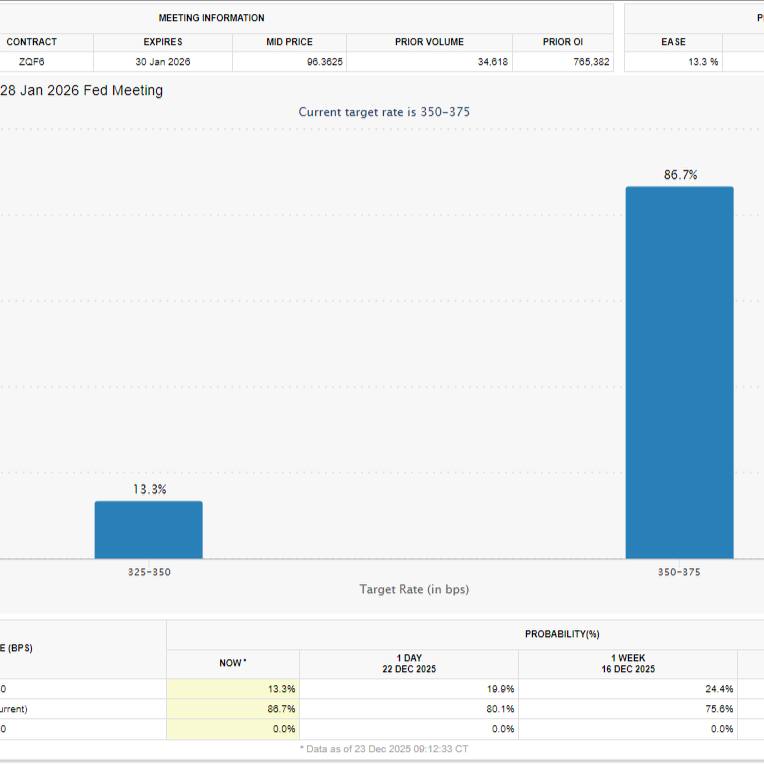This screenshot has width=764, height=764.
Task: Click the PRIOR OI column header
Action: pyautogui.click(x=563, y=42)
